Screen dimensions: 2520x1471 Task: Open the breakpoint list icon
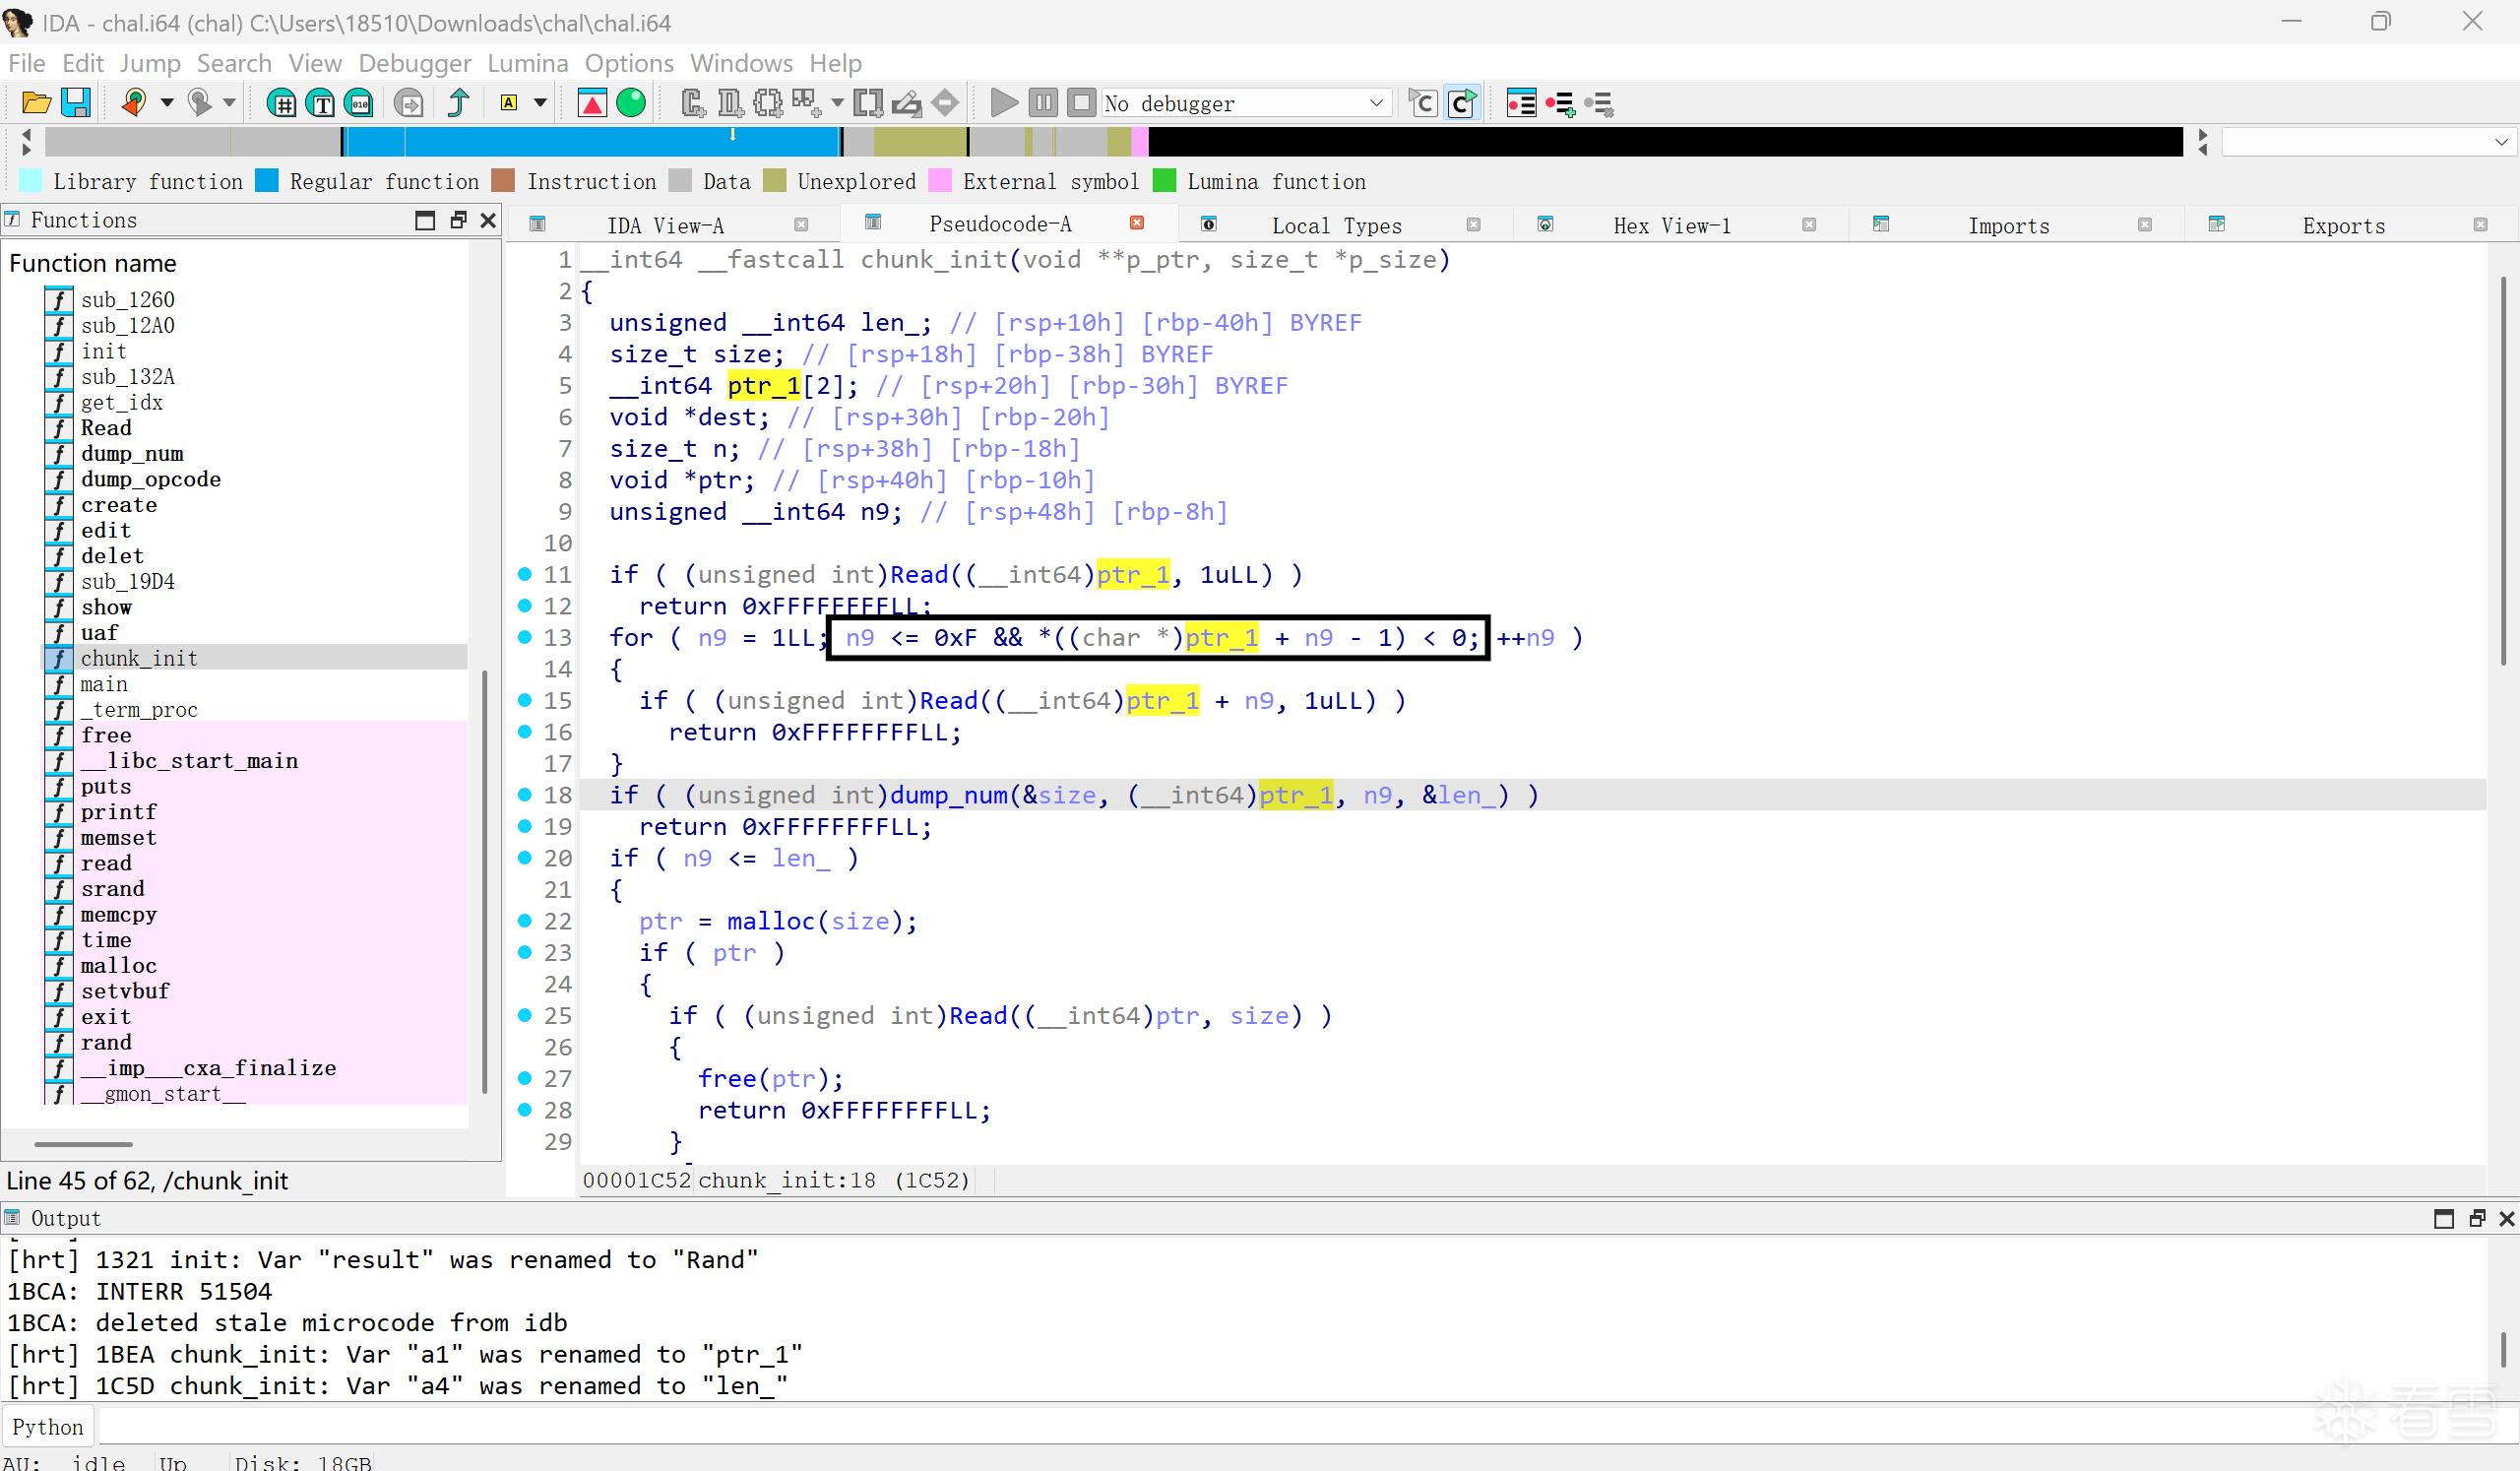pyautogui.click(x=1521, y=103)
